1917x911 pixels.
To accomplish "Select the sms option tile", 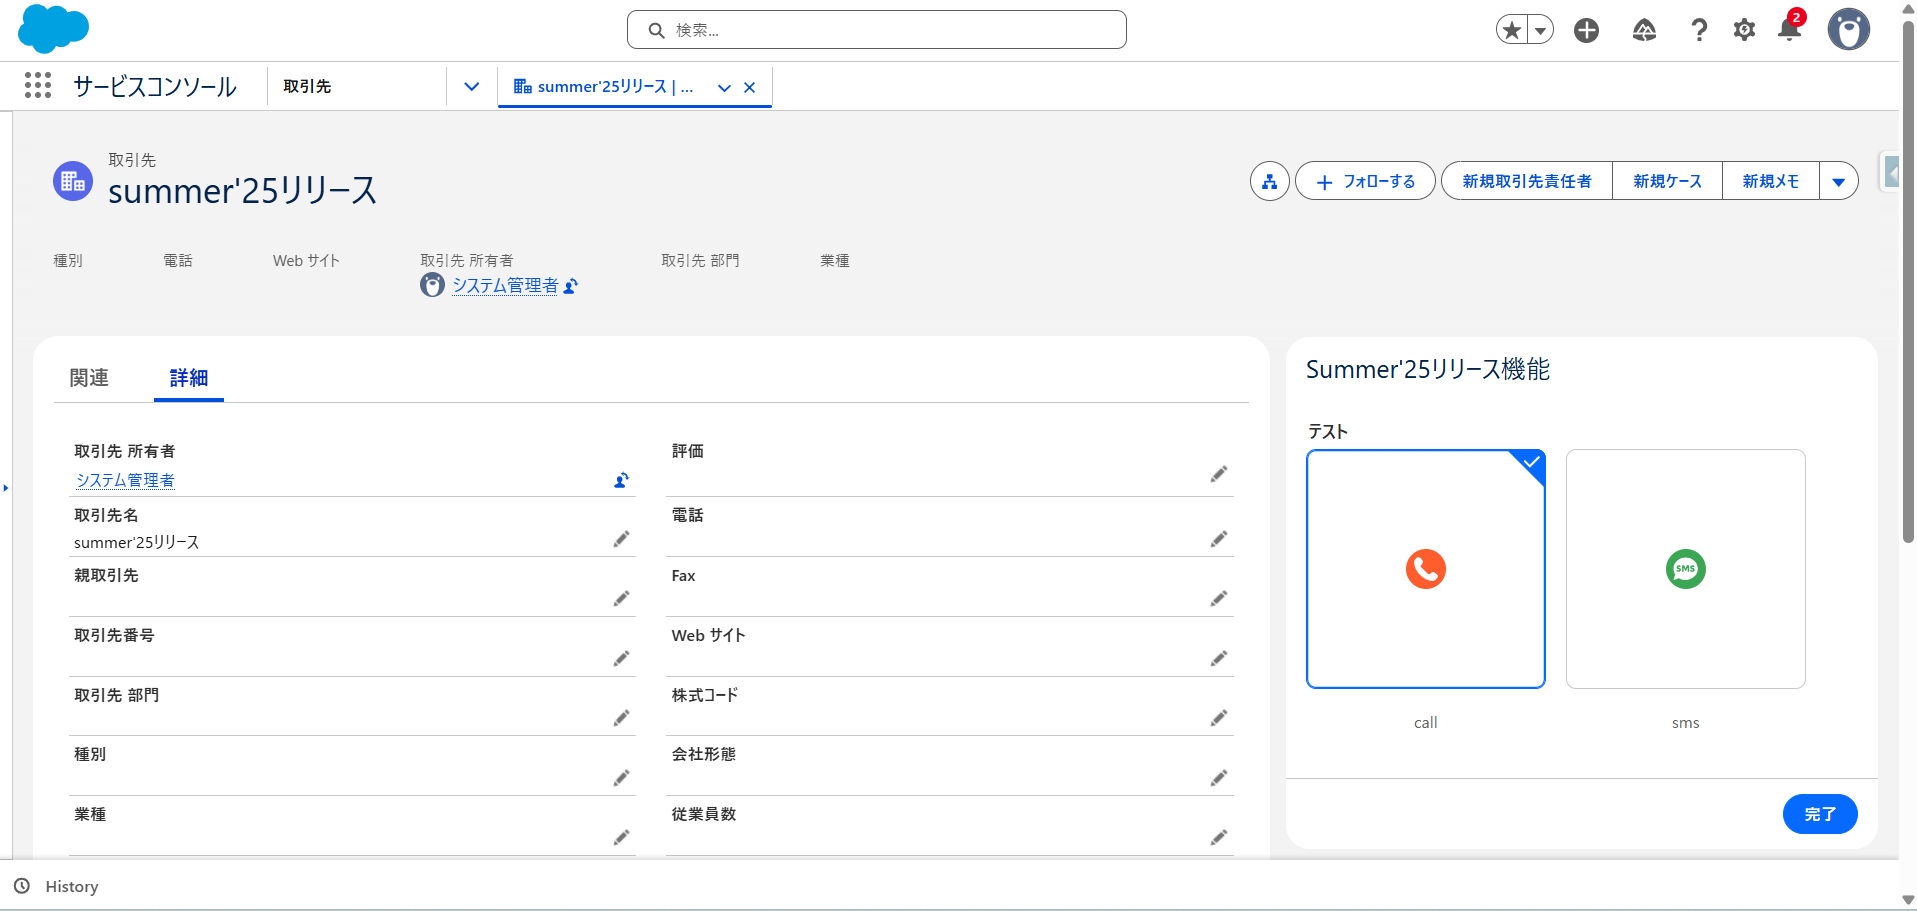I will point(1685,569).
